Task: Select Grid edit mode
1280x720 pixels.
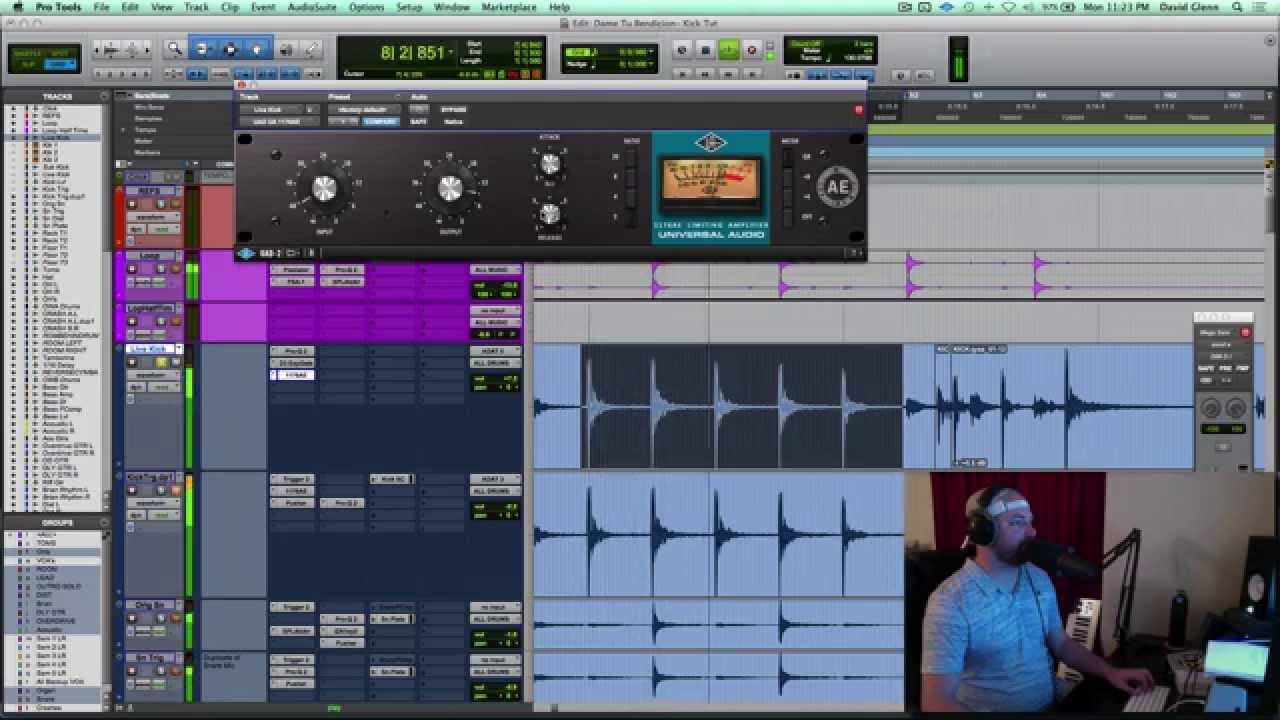Action: tap(59, 65)
